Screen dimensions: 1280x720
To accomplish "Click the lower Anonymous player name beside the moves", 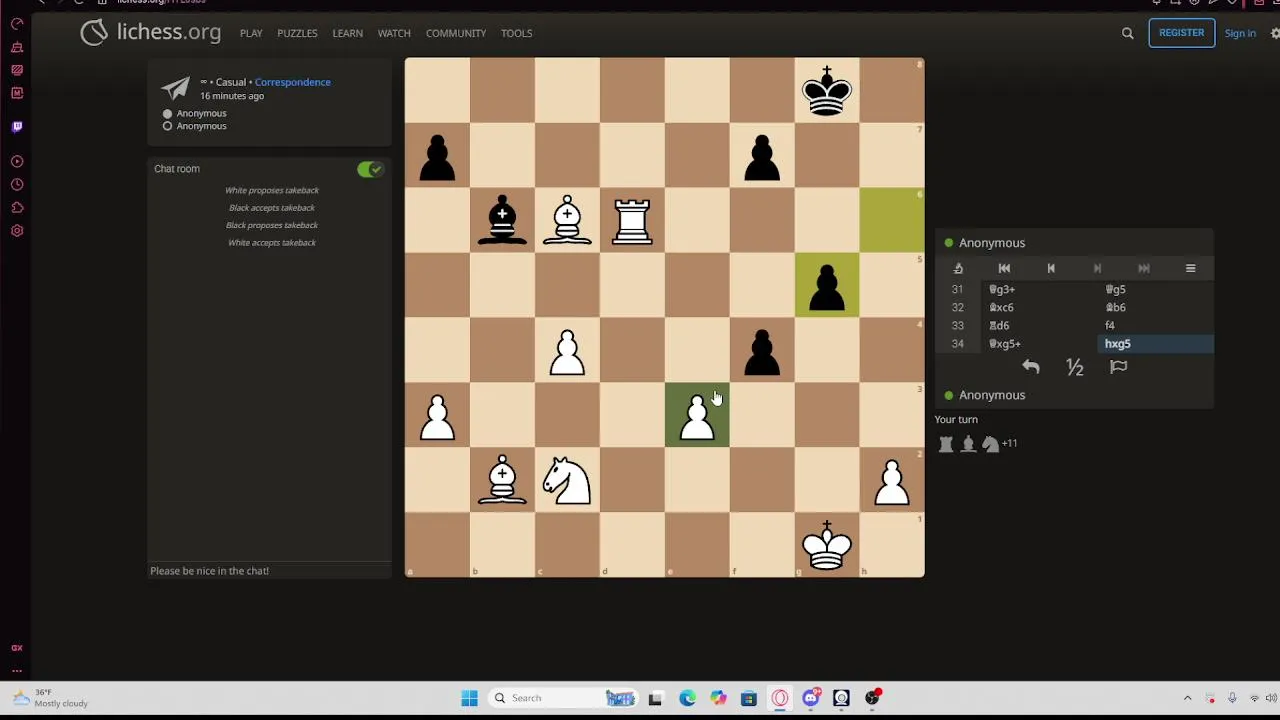I will pyautogui.click(x=992, y=395).
